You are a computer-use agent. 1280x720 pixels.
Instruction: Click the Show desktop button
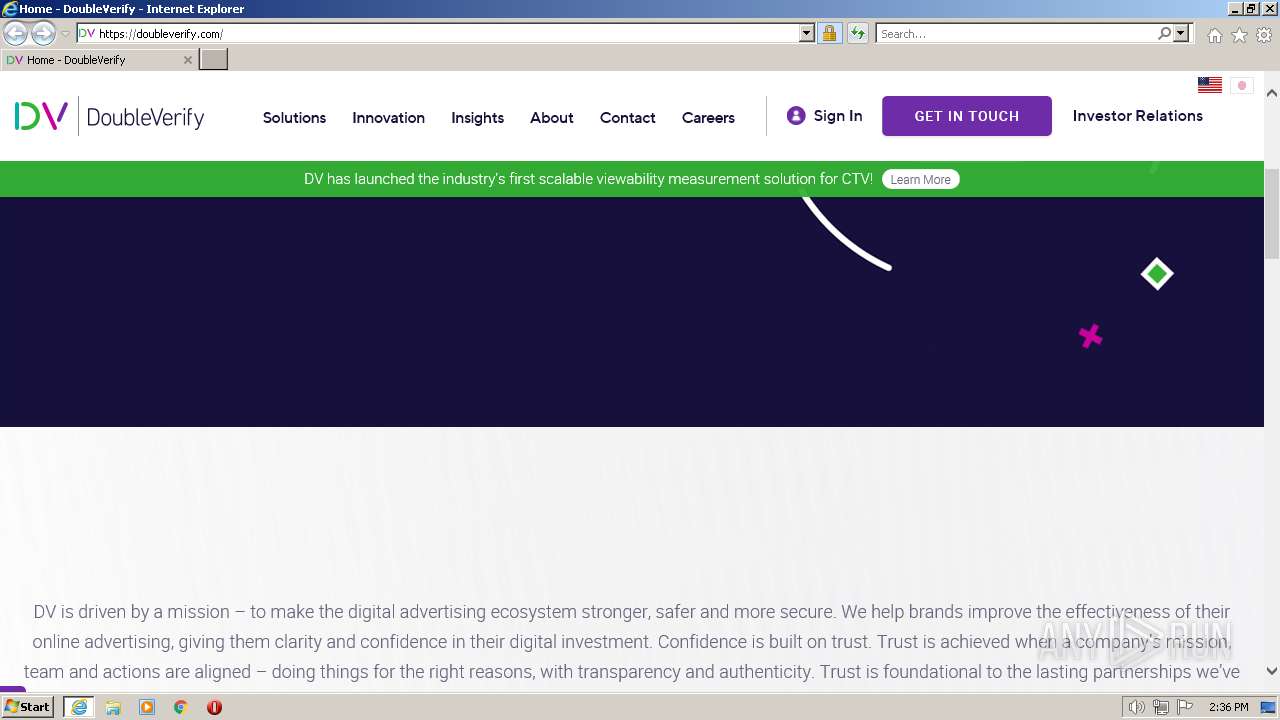(x=1269, y=707)
